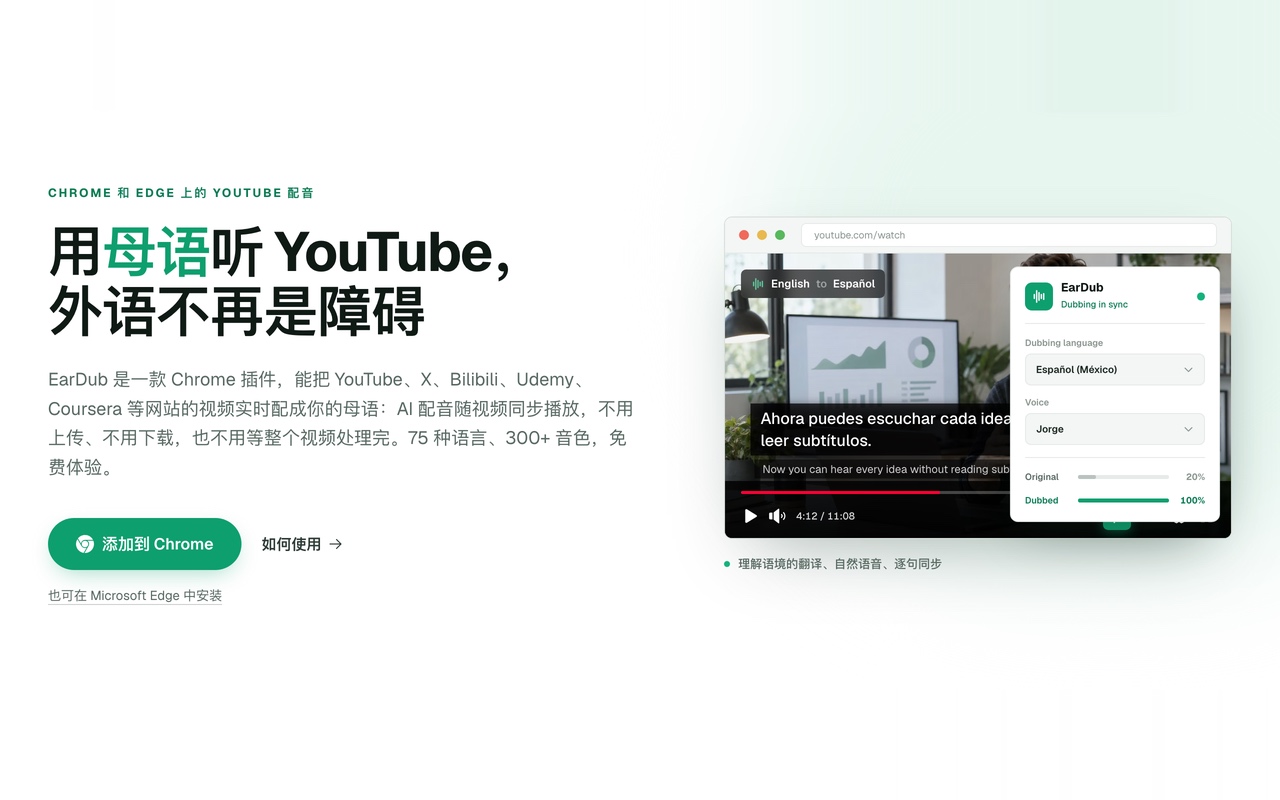Viewport: 1280px width, 800px height.
Task: Click the Dubbing in sync status text
Action: pos(1094,305)
